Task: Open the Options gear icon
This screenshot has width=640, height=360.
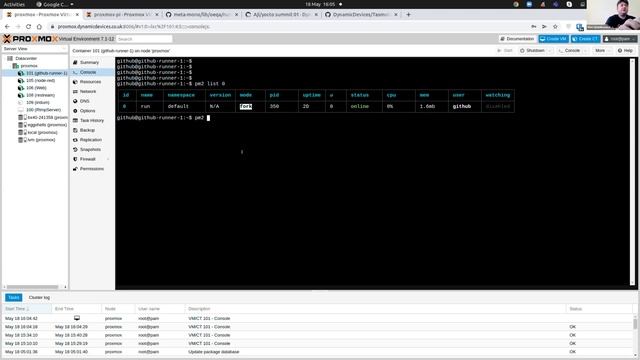Action: (75, 111)
